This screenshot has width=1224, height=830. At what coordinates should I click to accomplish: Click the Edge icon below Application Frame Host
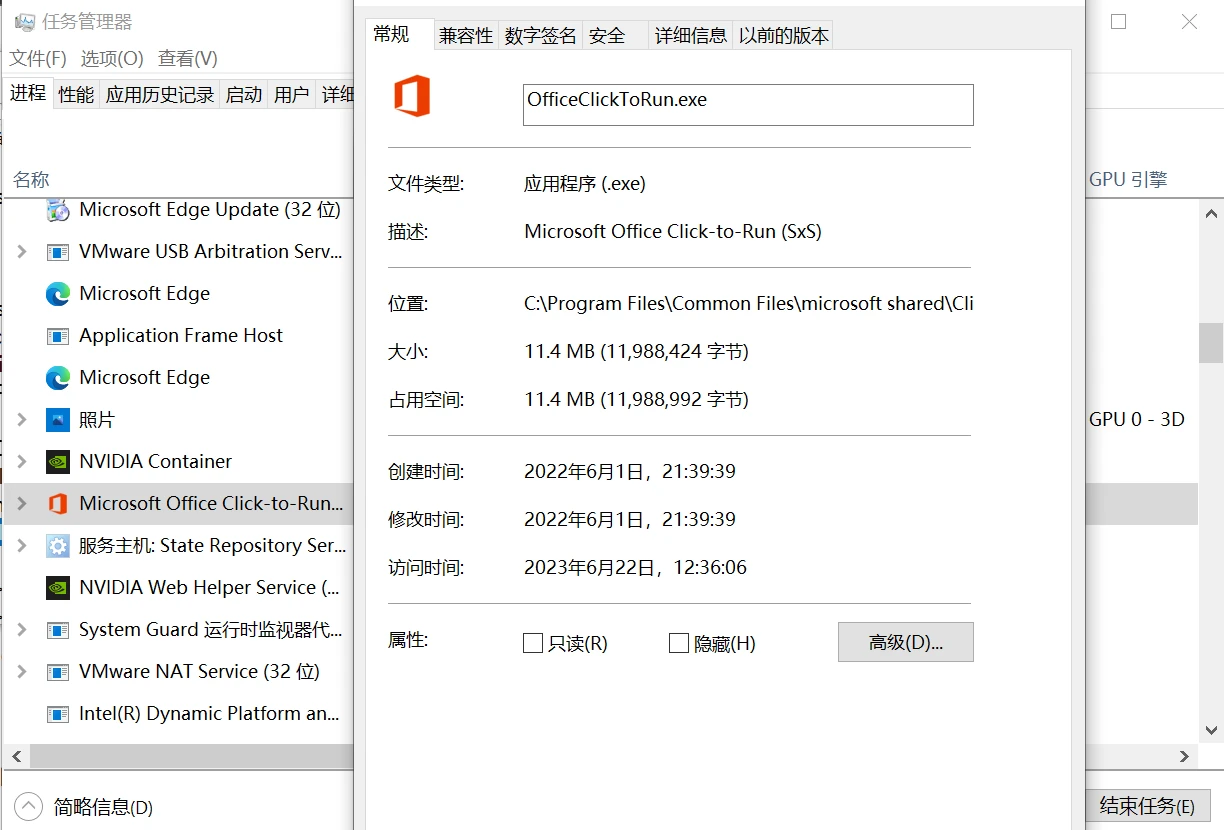pyautogui.click(x=58, y=378)
